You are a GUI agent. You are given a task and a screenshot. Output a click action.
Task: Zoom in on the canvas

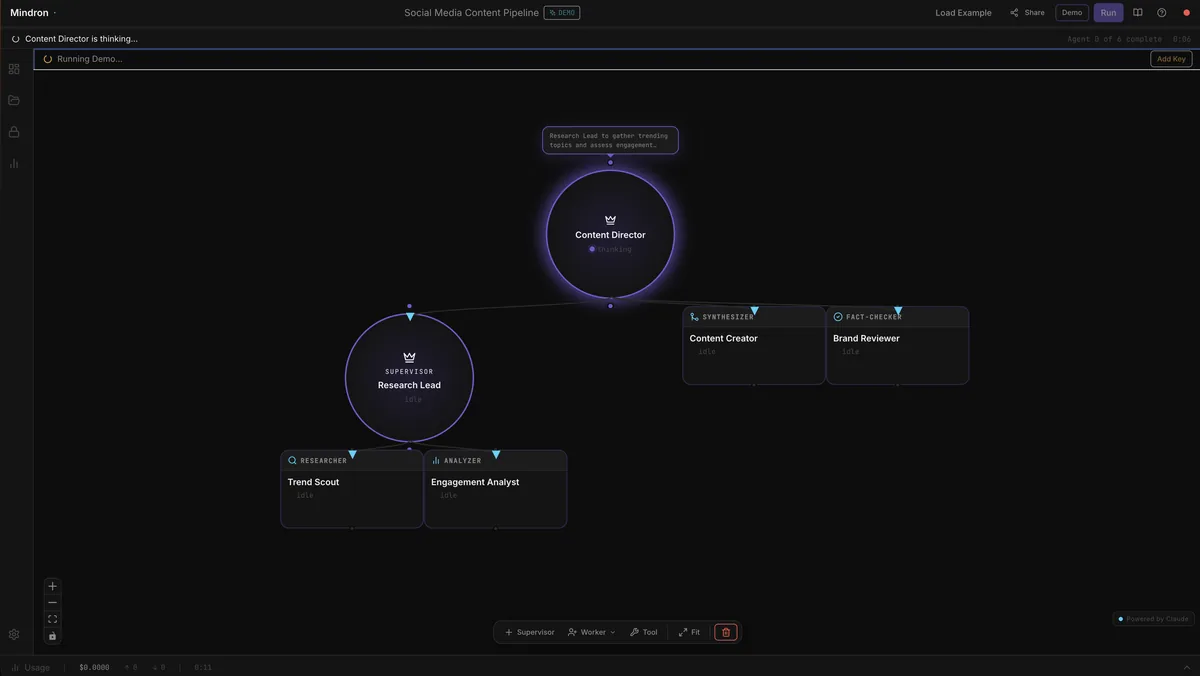click(x=53, y=586)
